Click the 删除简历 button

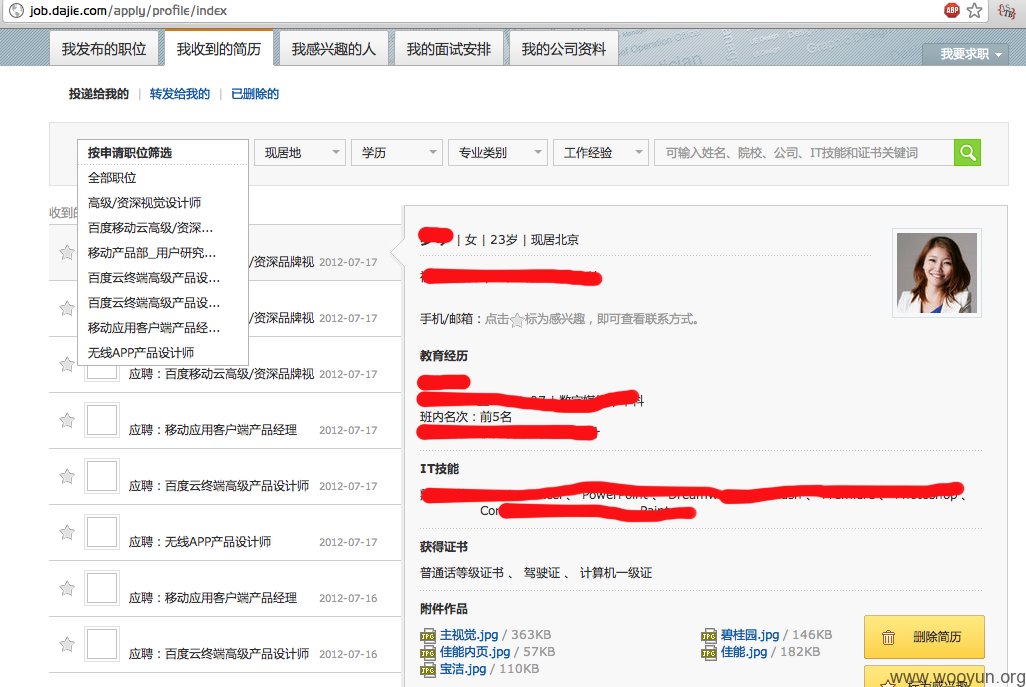pyautogui.click(x=924, y=637)
